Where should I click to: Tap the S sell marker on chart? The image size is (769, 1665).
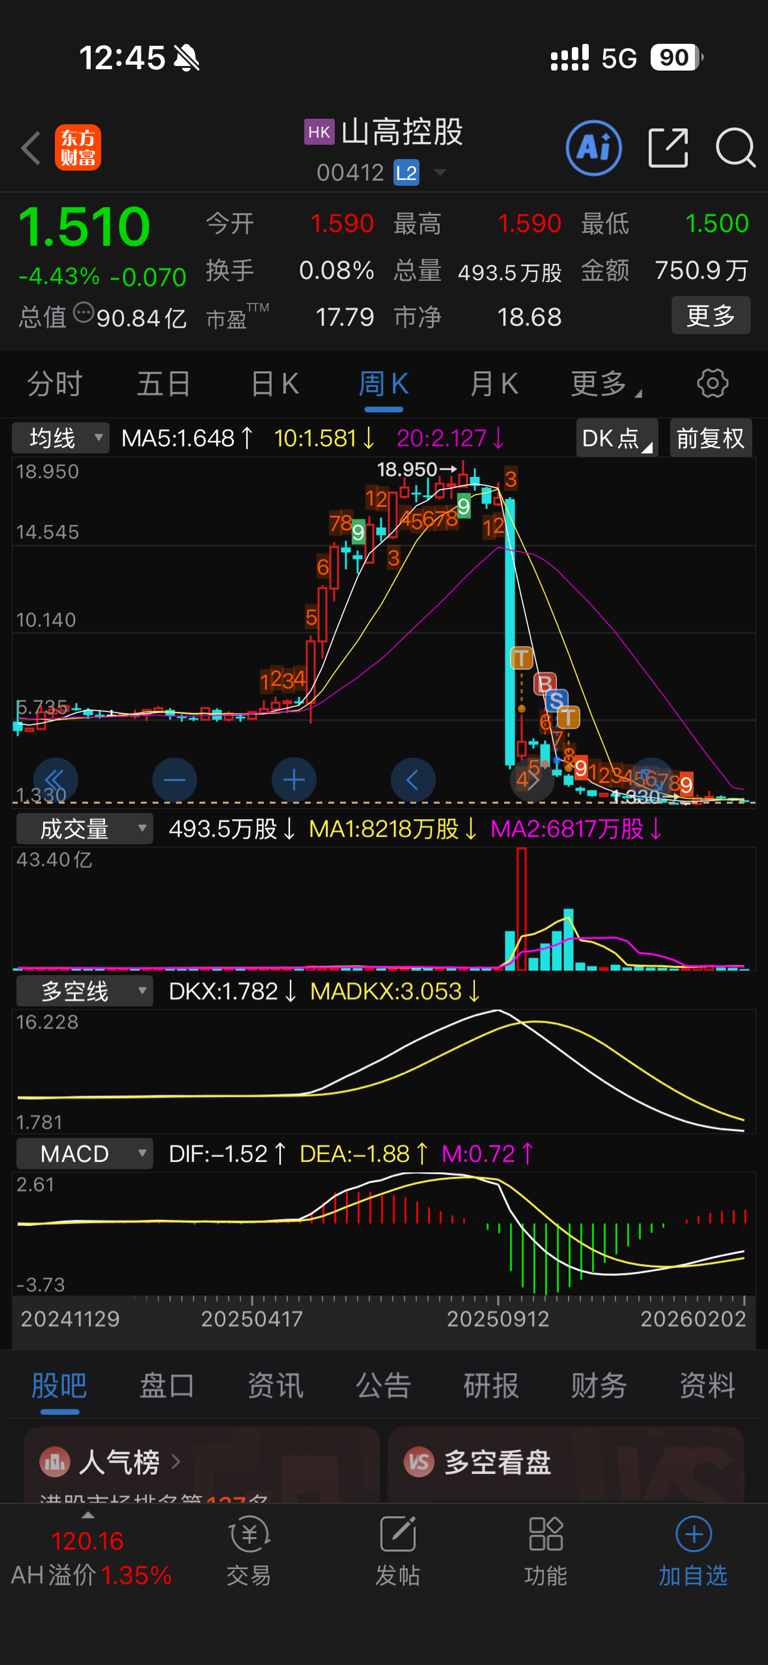(x=556, y=701)
